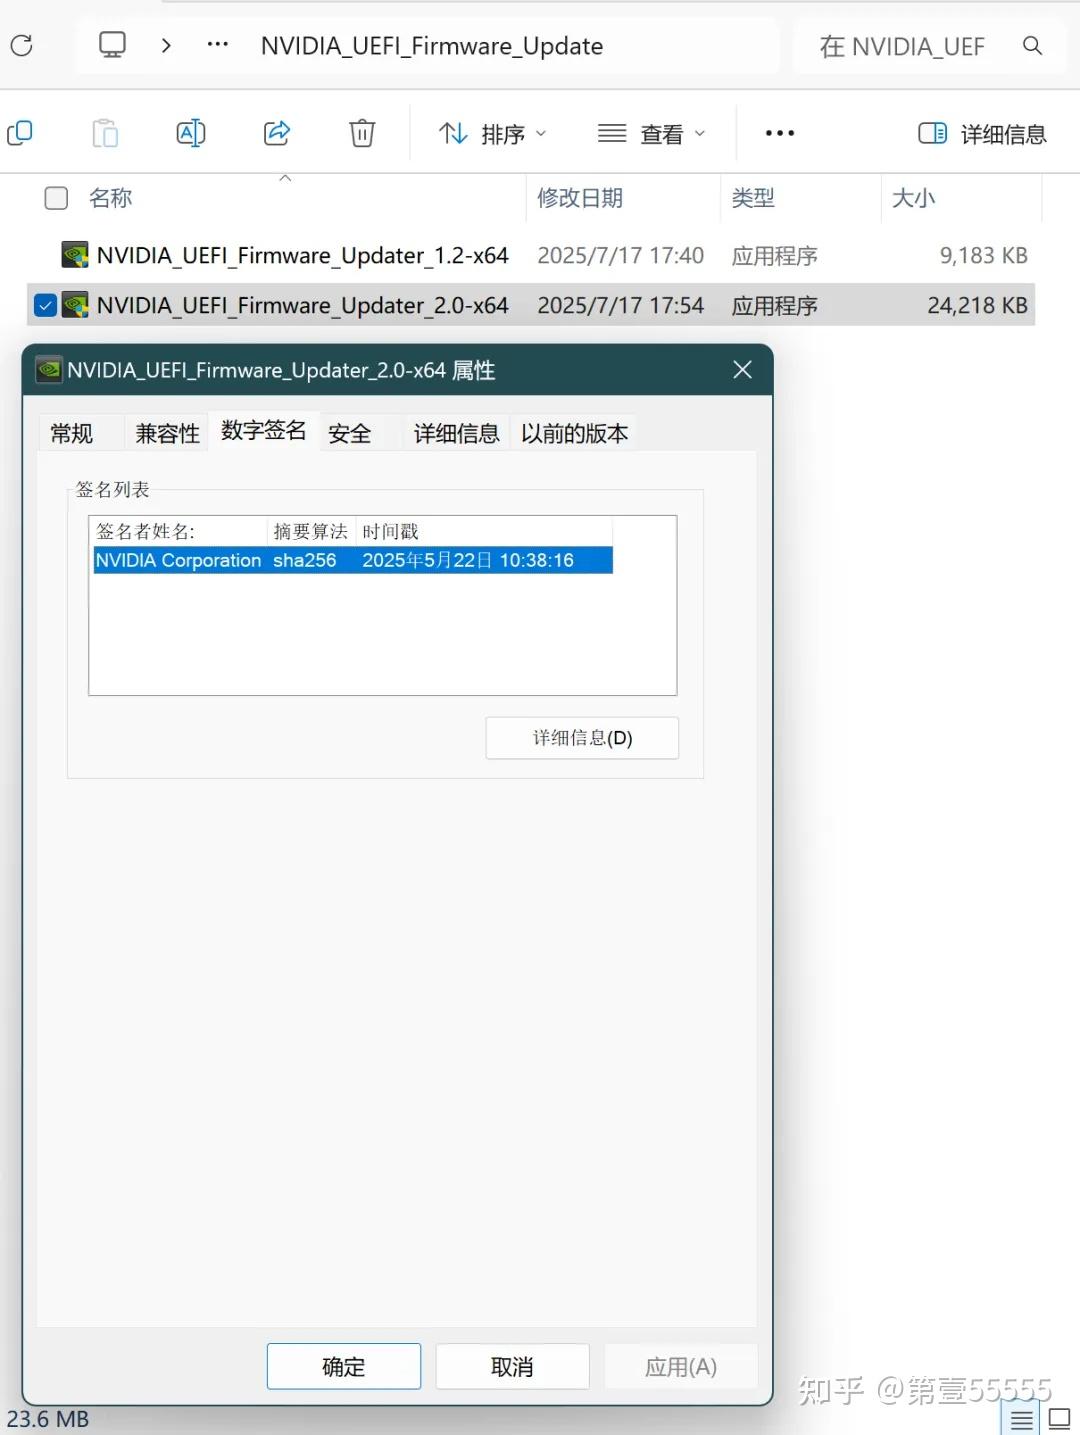Select all files via the header checkbox

coord(55,198)
